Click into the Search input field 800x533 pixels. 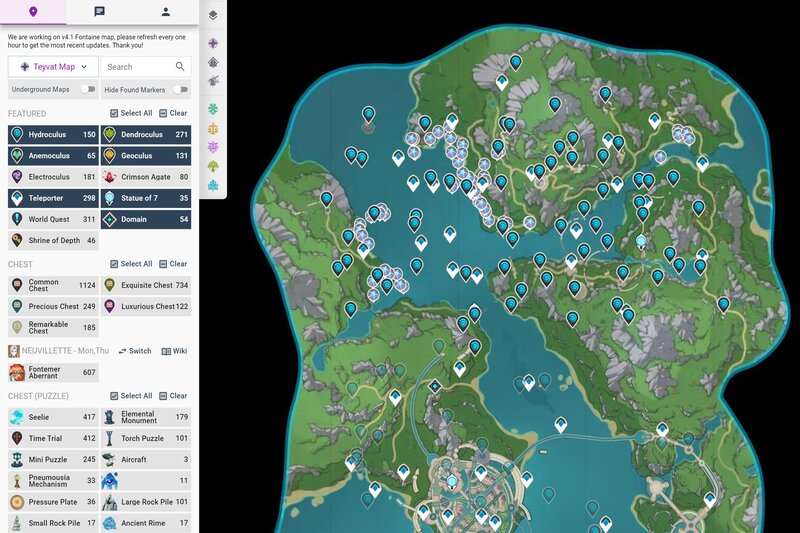click(137, 67)
